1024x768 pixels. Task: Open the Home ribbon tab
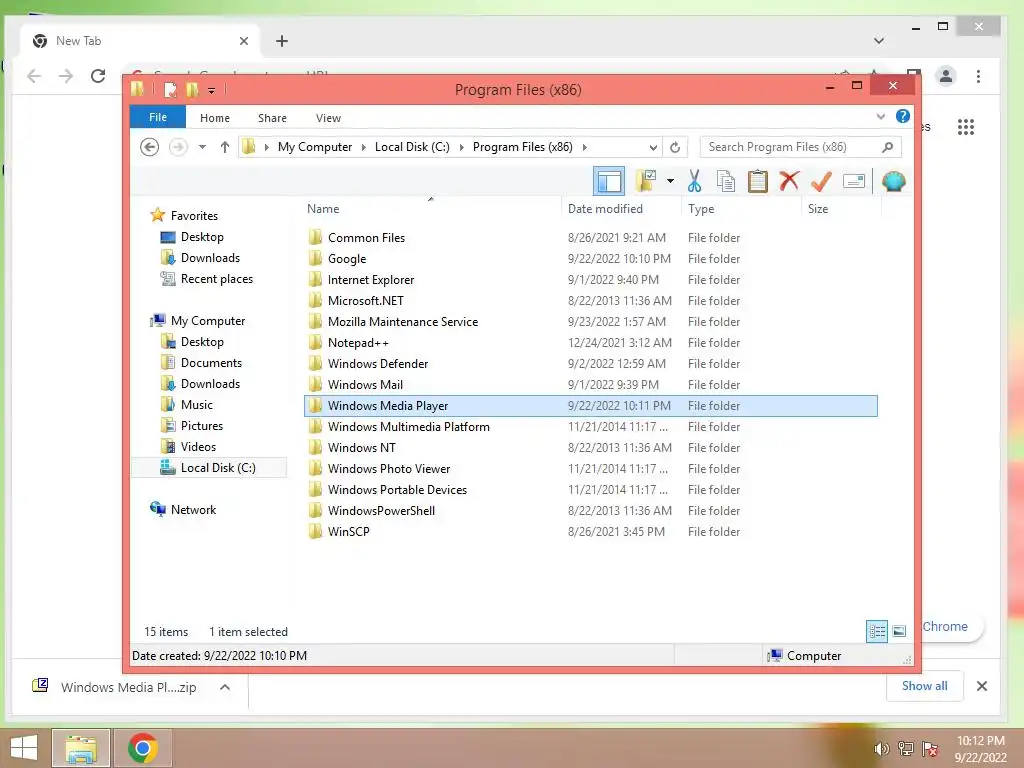pyautogui.click(x=215, y=118)
